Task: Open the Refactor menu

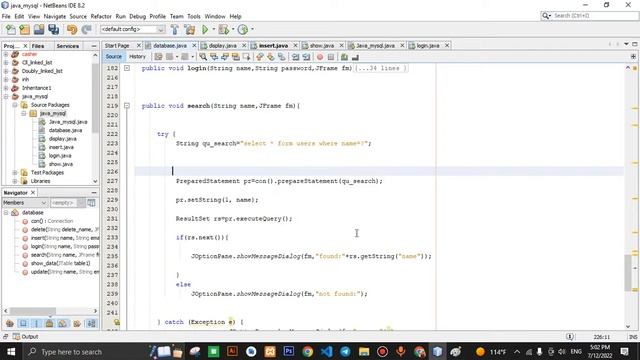Action: (101, 16)
